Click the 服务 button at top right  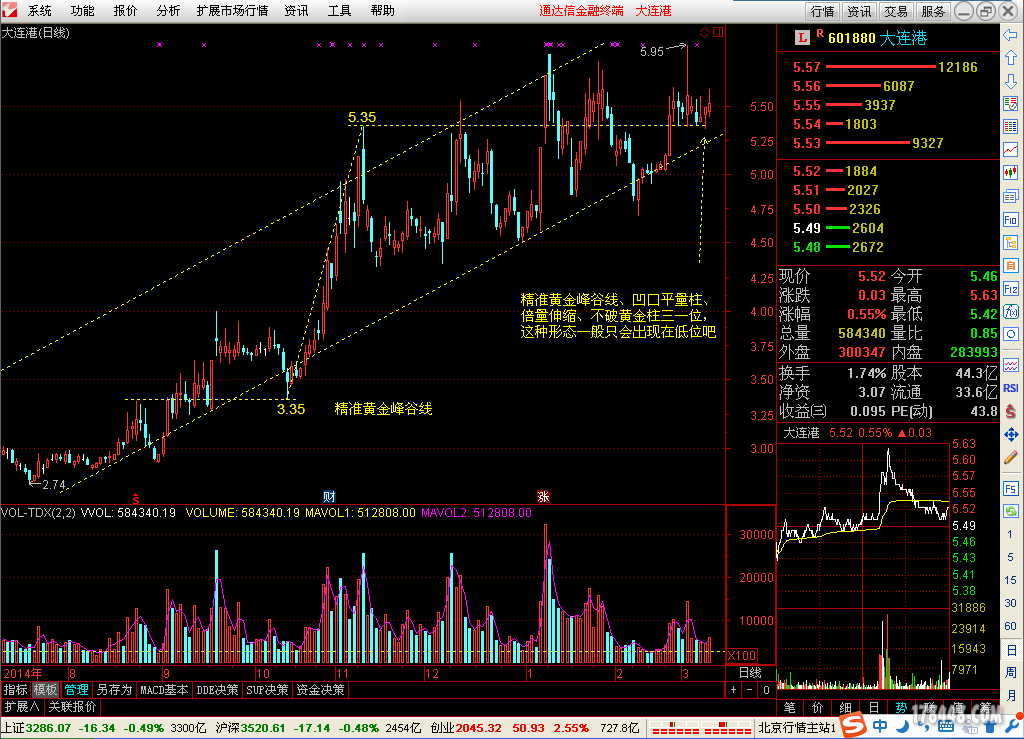933,11
